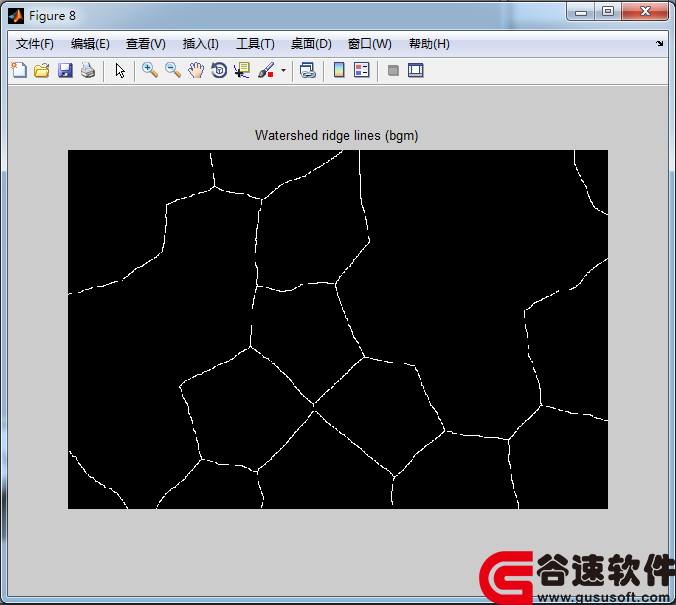Select the Zoom Out magnifier tool
This screenshot has height=605, width=676.
click(172, 70)
